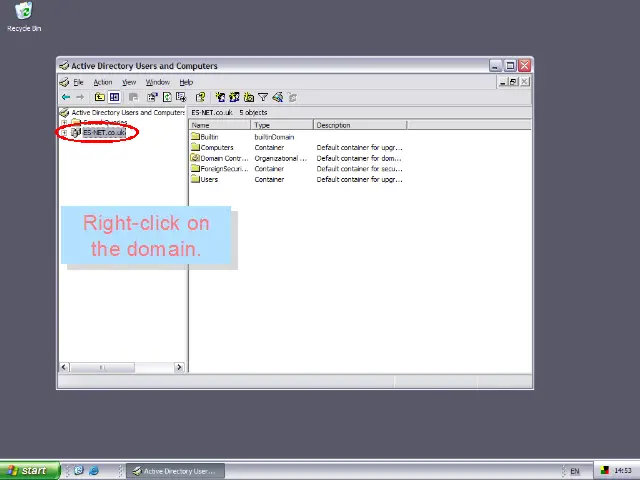The height and width of the screenshot is (480, 640).
Task: Click the builtinDomain type cell
Action: [x=274, y=137]
